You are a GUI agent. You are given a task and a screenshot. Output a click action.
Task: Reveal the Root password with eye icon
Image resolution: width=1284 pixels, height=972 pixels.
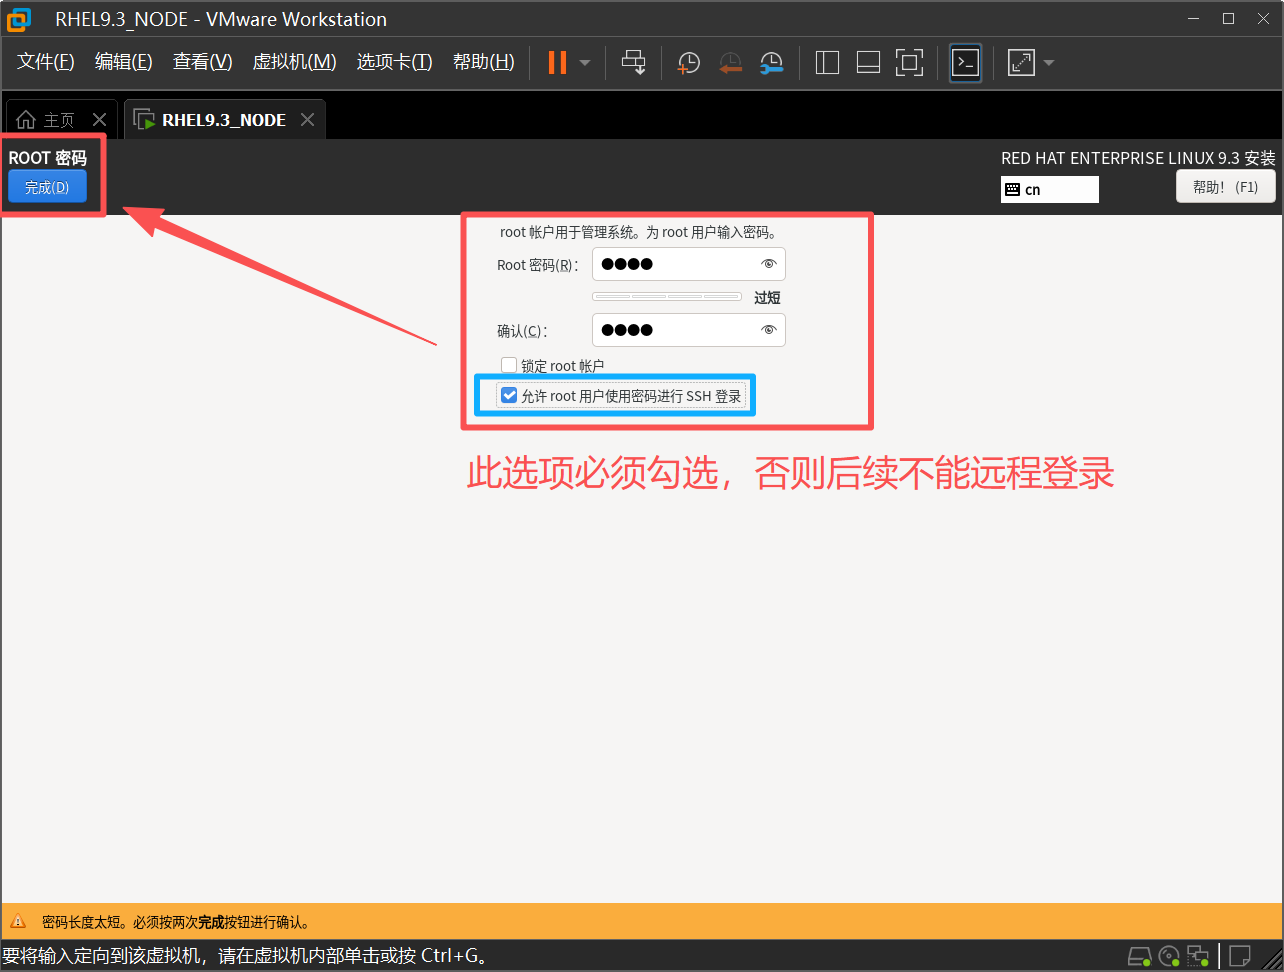pos(768,264)
